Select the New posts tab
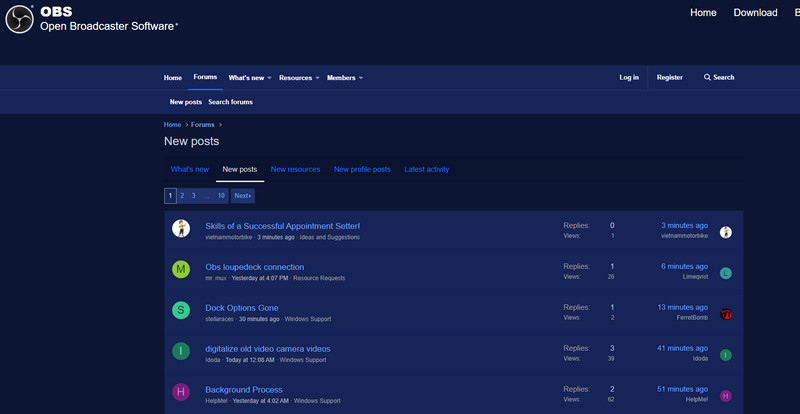 pyautogui.click(x=240, y=169)
